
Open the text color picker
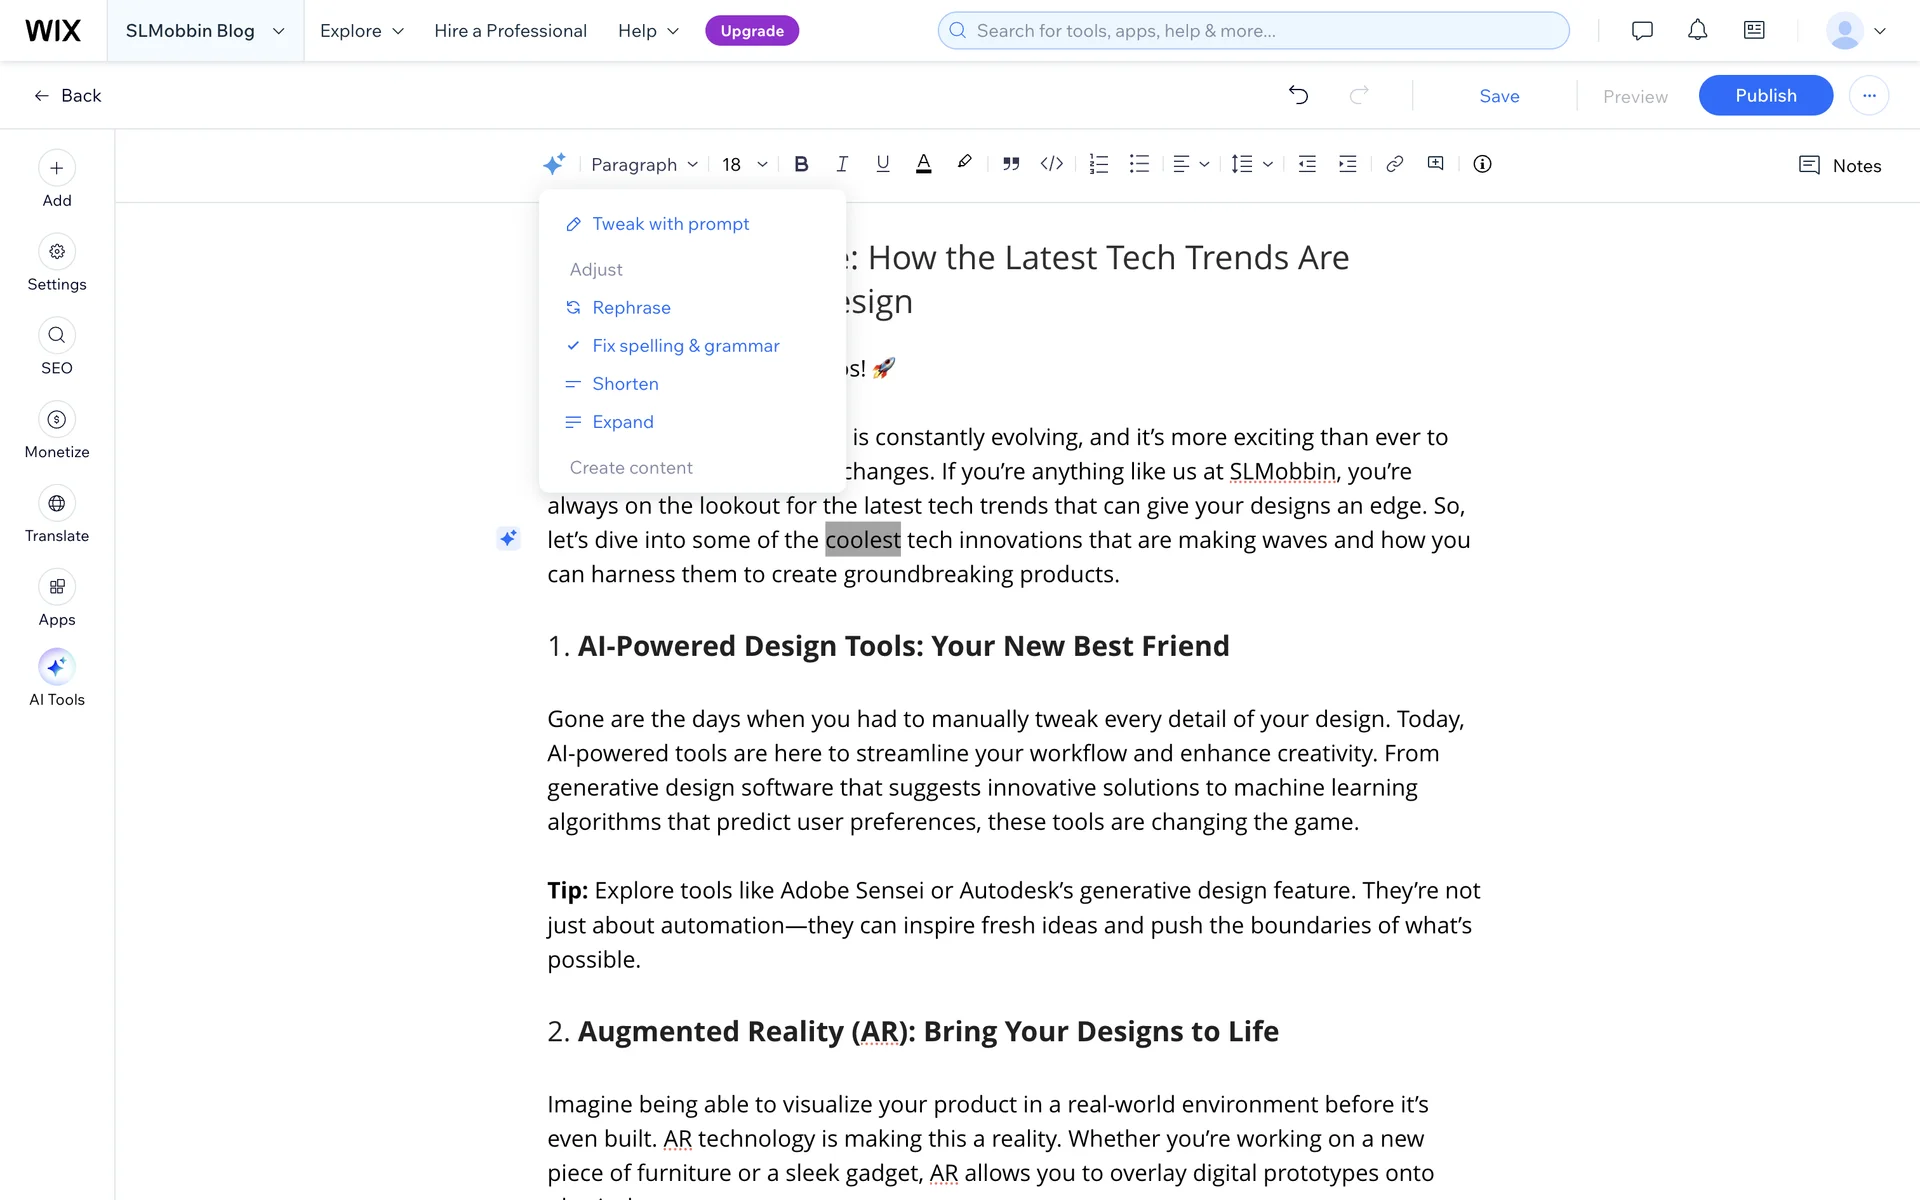923,164
